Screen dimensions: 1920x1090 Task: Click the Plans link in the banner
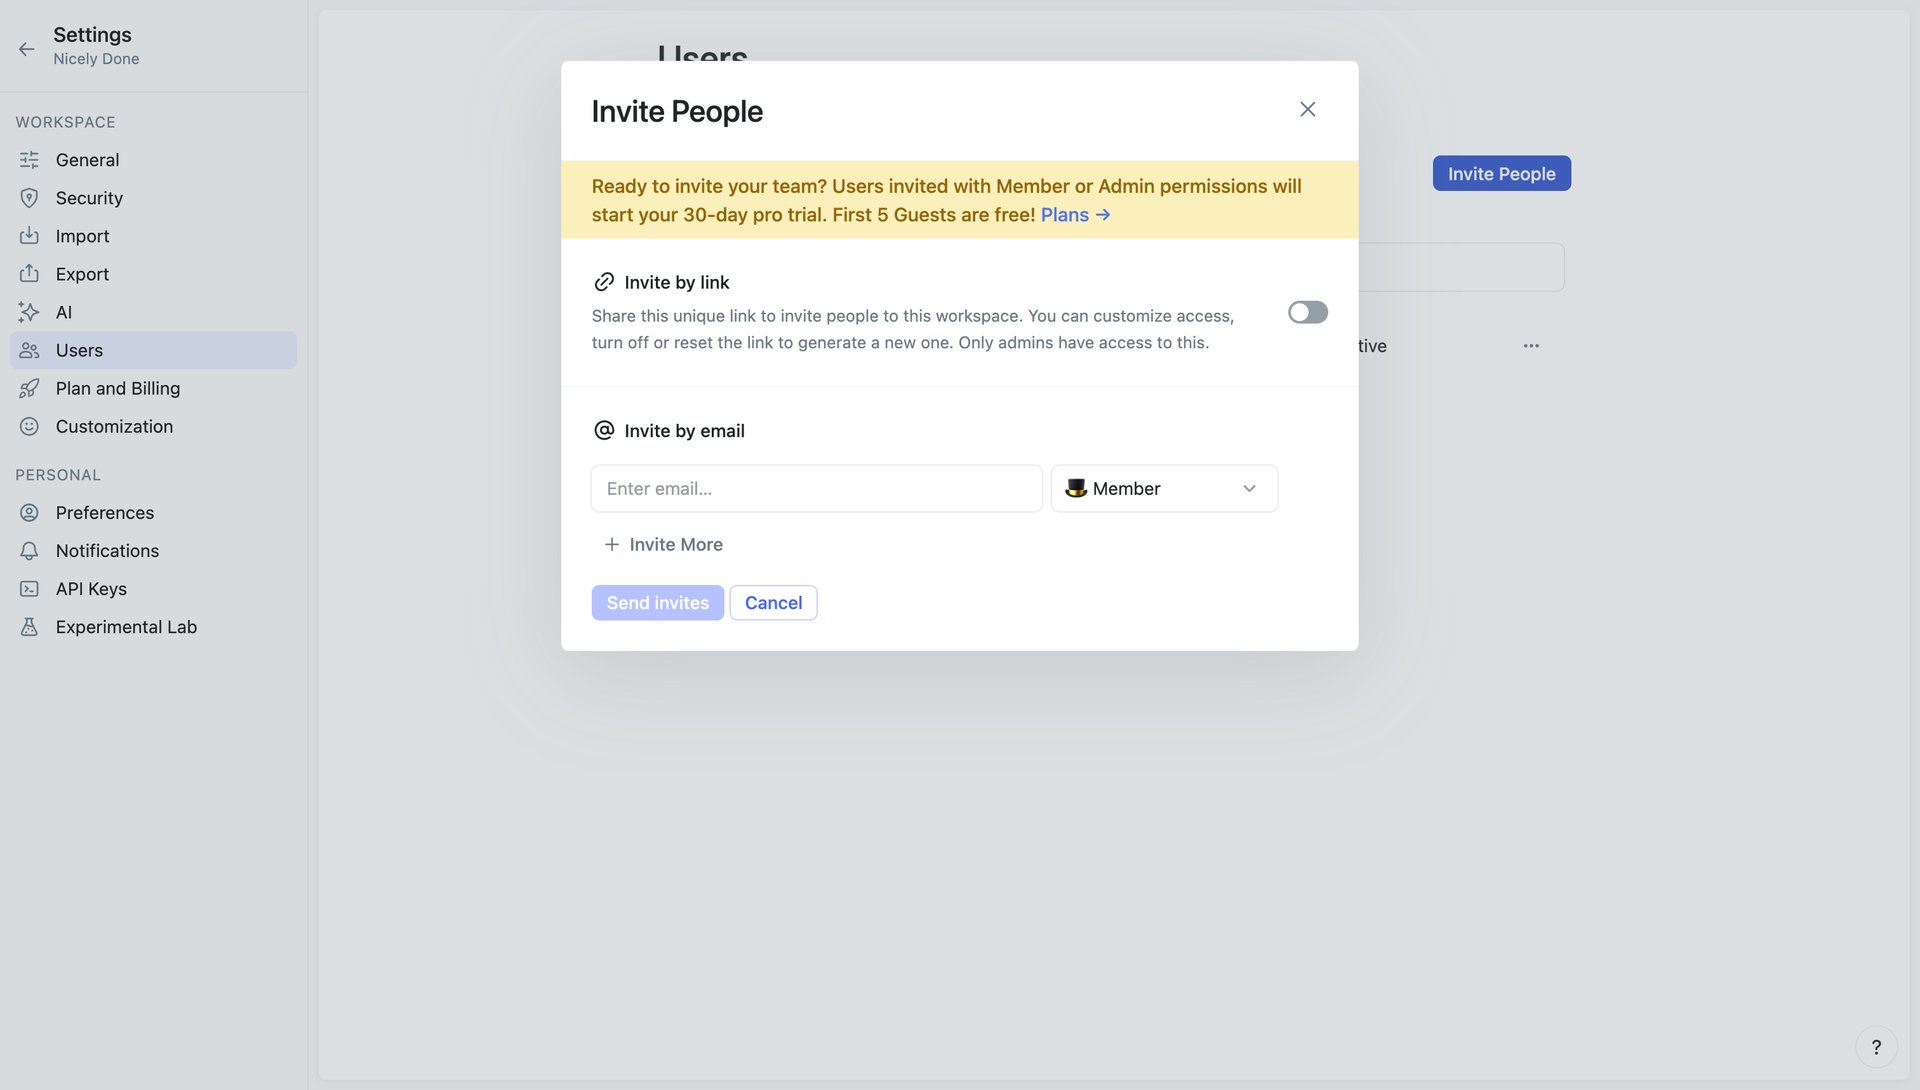(1064, 214)
